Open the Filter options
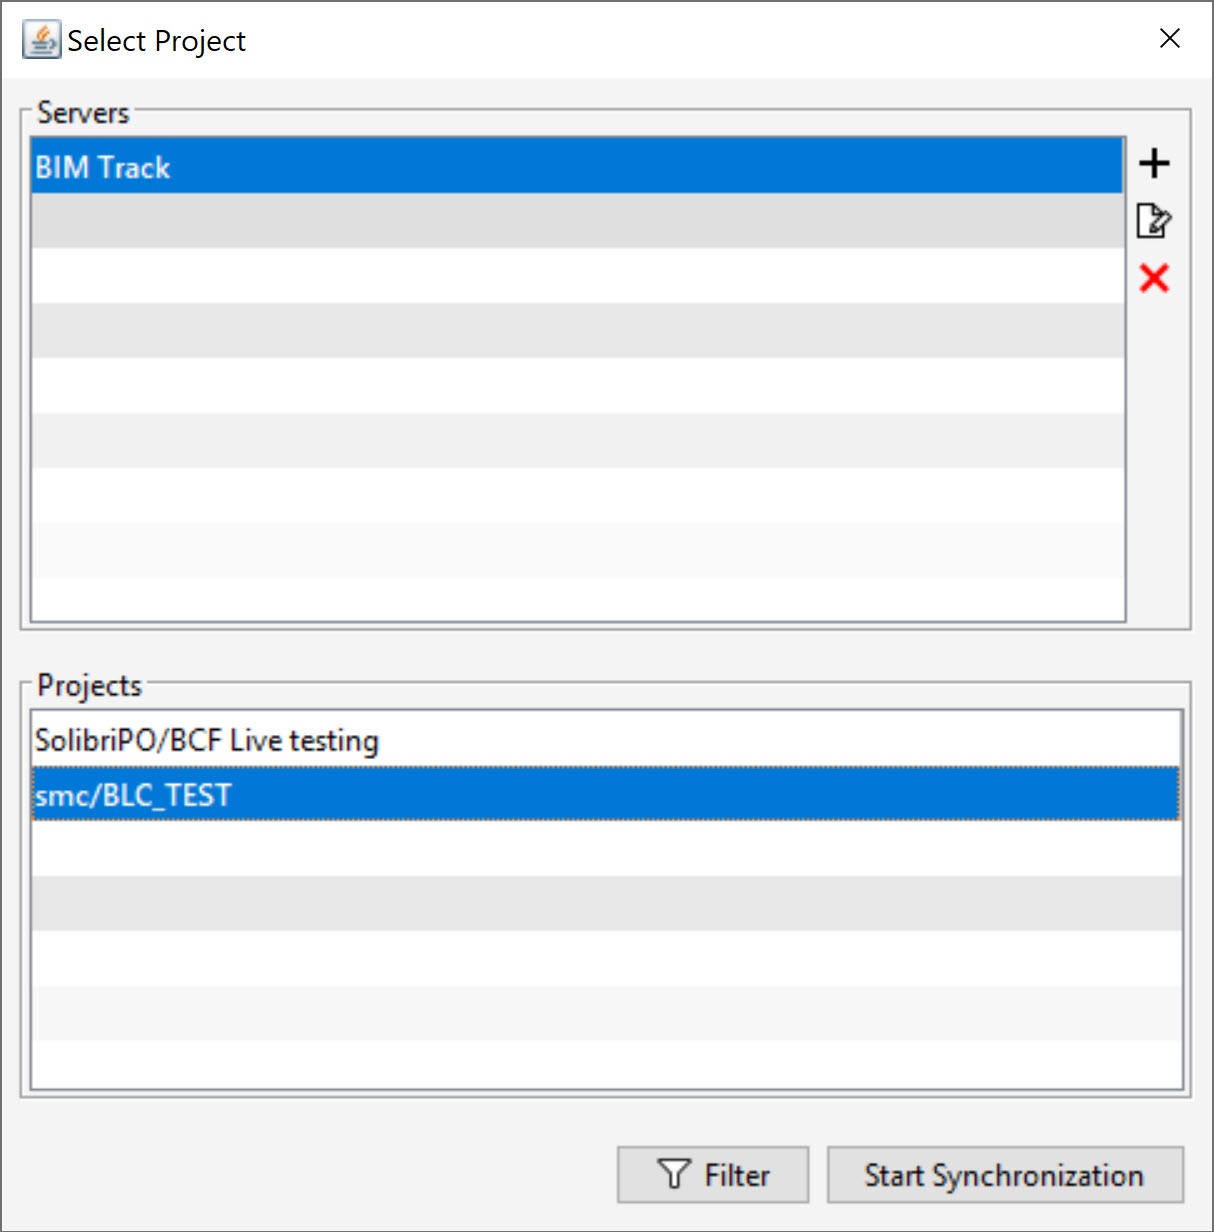The width and height of the screenshot is (1214, 1232). [713, 1175]
